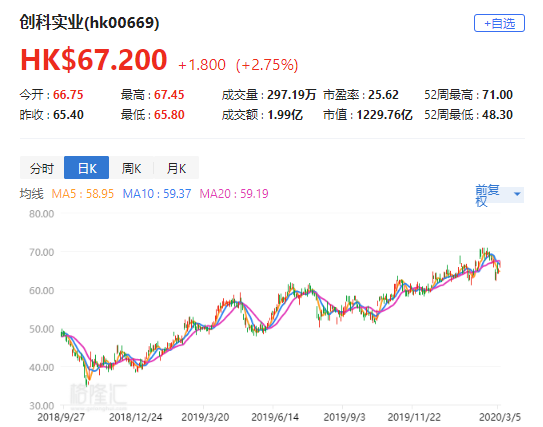Click the 2020/3/5 date axis label
The width and height of the screenshot is (543, 427).
[x=500, y=417]
